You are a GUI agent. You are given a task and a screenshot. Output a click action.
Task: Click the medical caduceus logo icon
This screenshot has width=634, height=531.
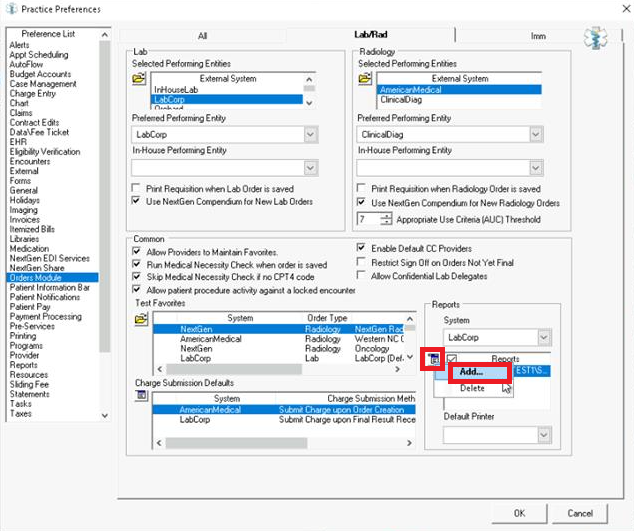point(596,38)
